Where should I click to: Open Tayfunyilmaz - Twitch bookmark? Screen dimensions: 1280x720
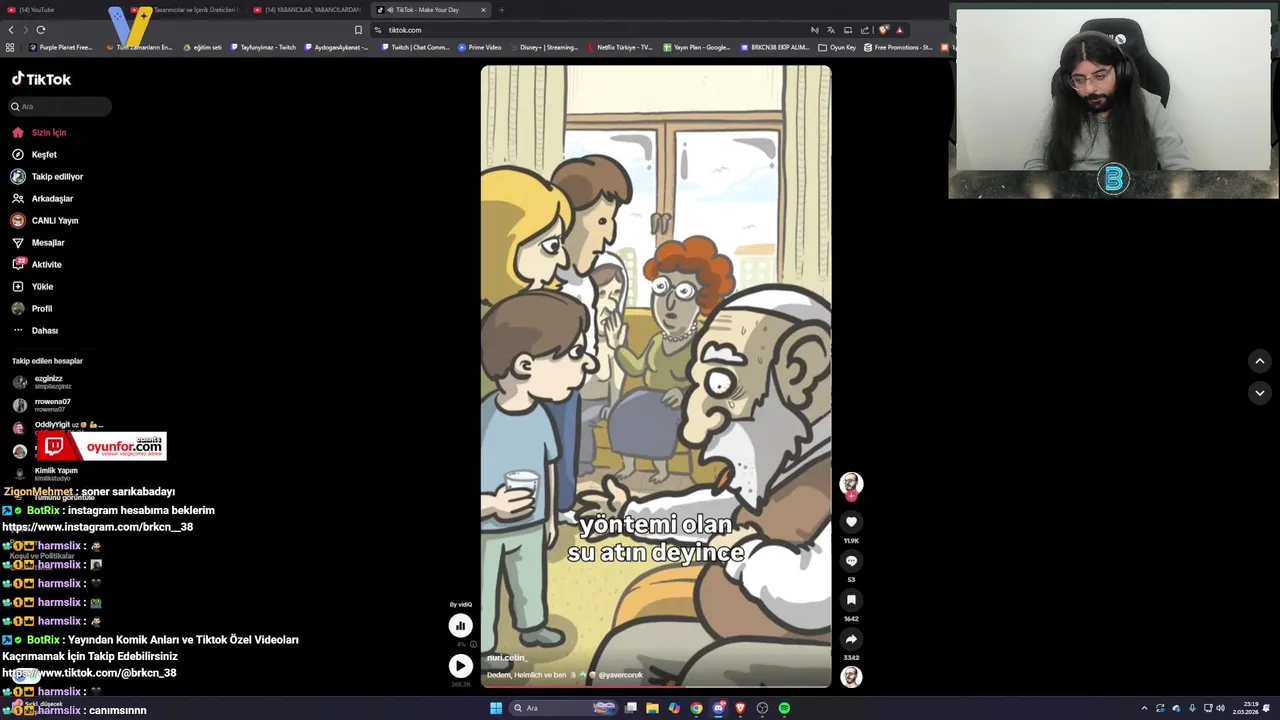pos(263,47)
